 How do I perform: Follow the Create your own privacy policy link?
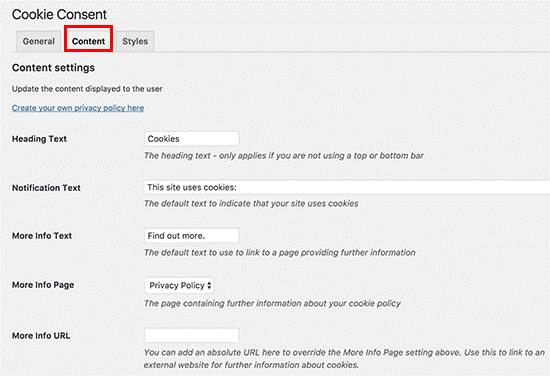[78, 108]
